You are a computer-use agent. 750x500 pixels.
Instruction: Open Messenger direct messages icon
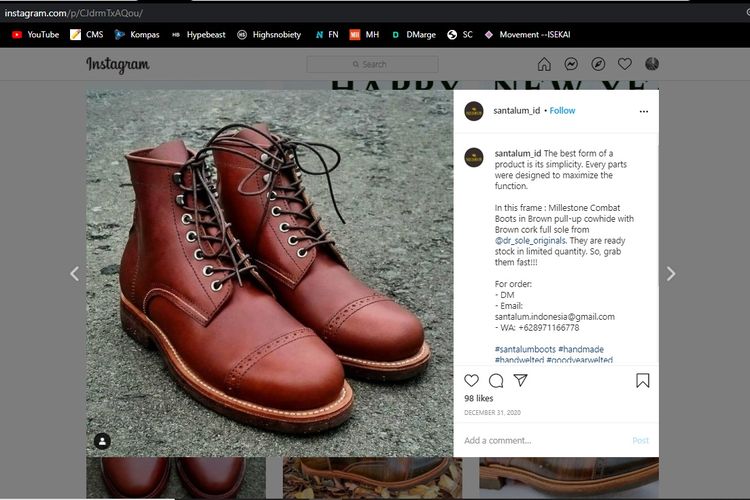(571, 64)
